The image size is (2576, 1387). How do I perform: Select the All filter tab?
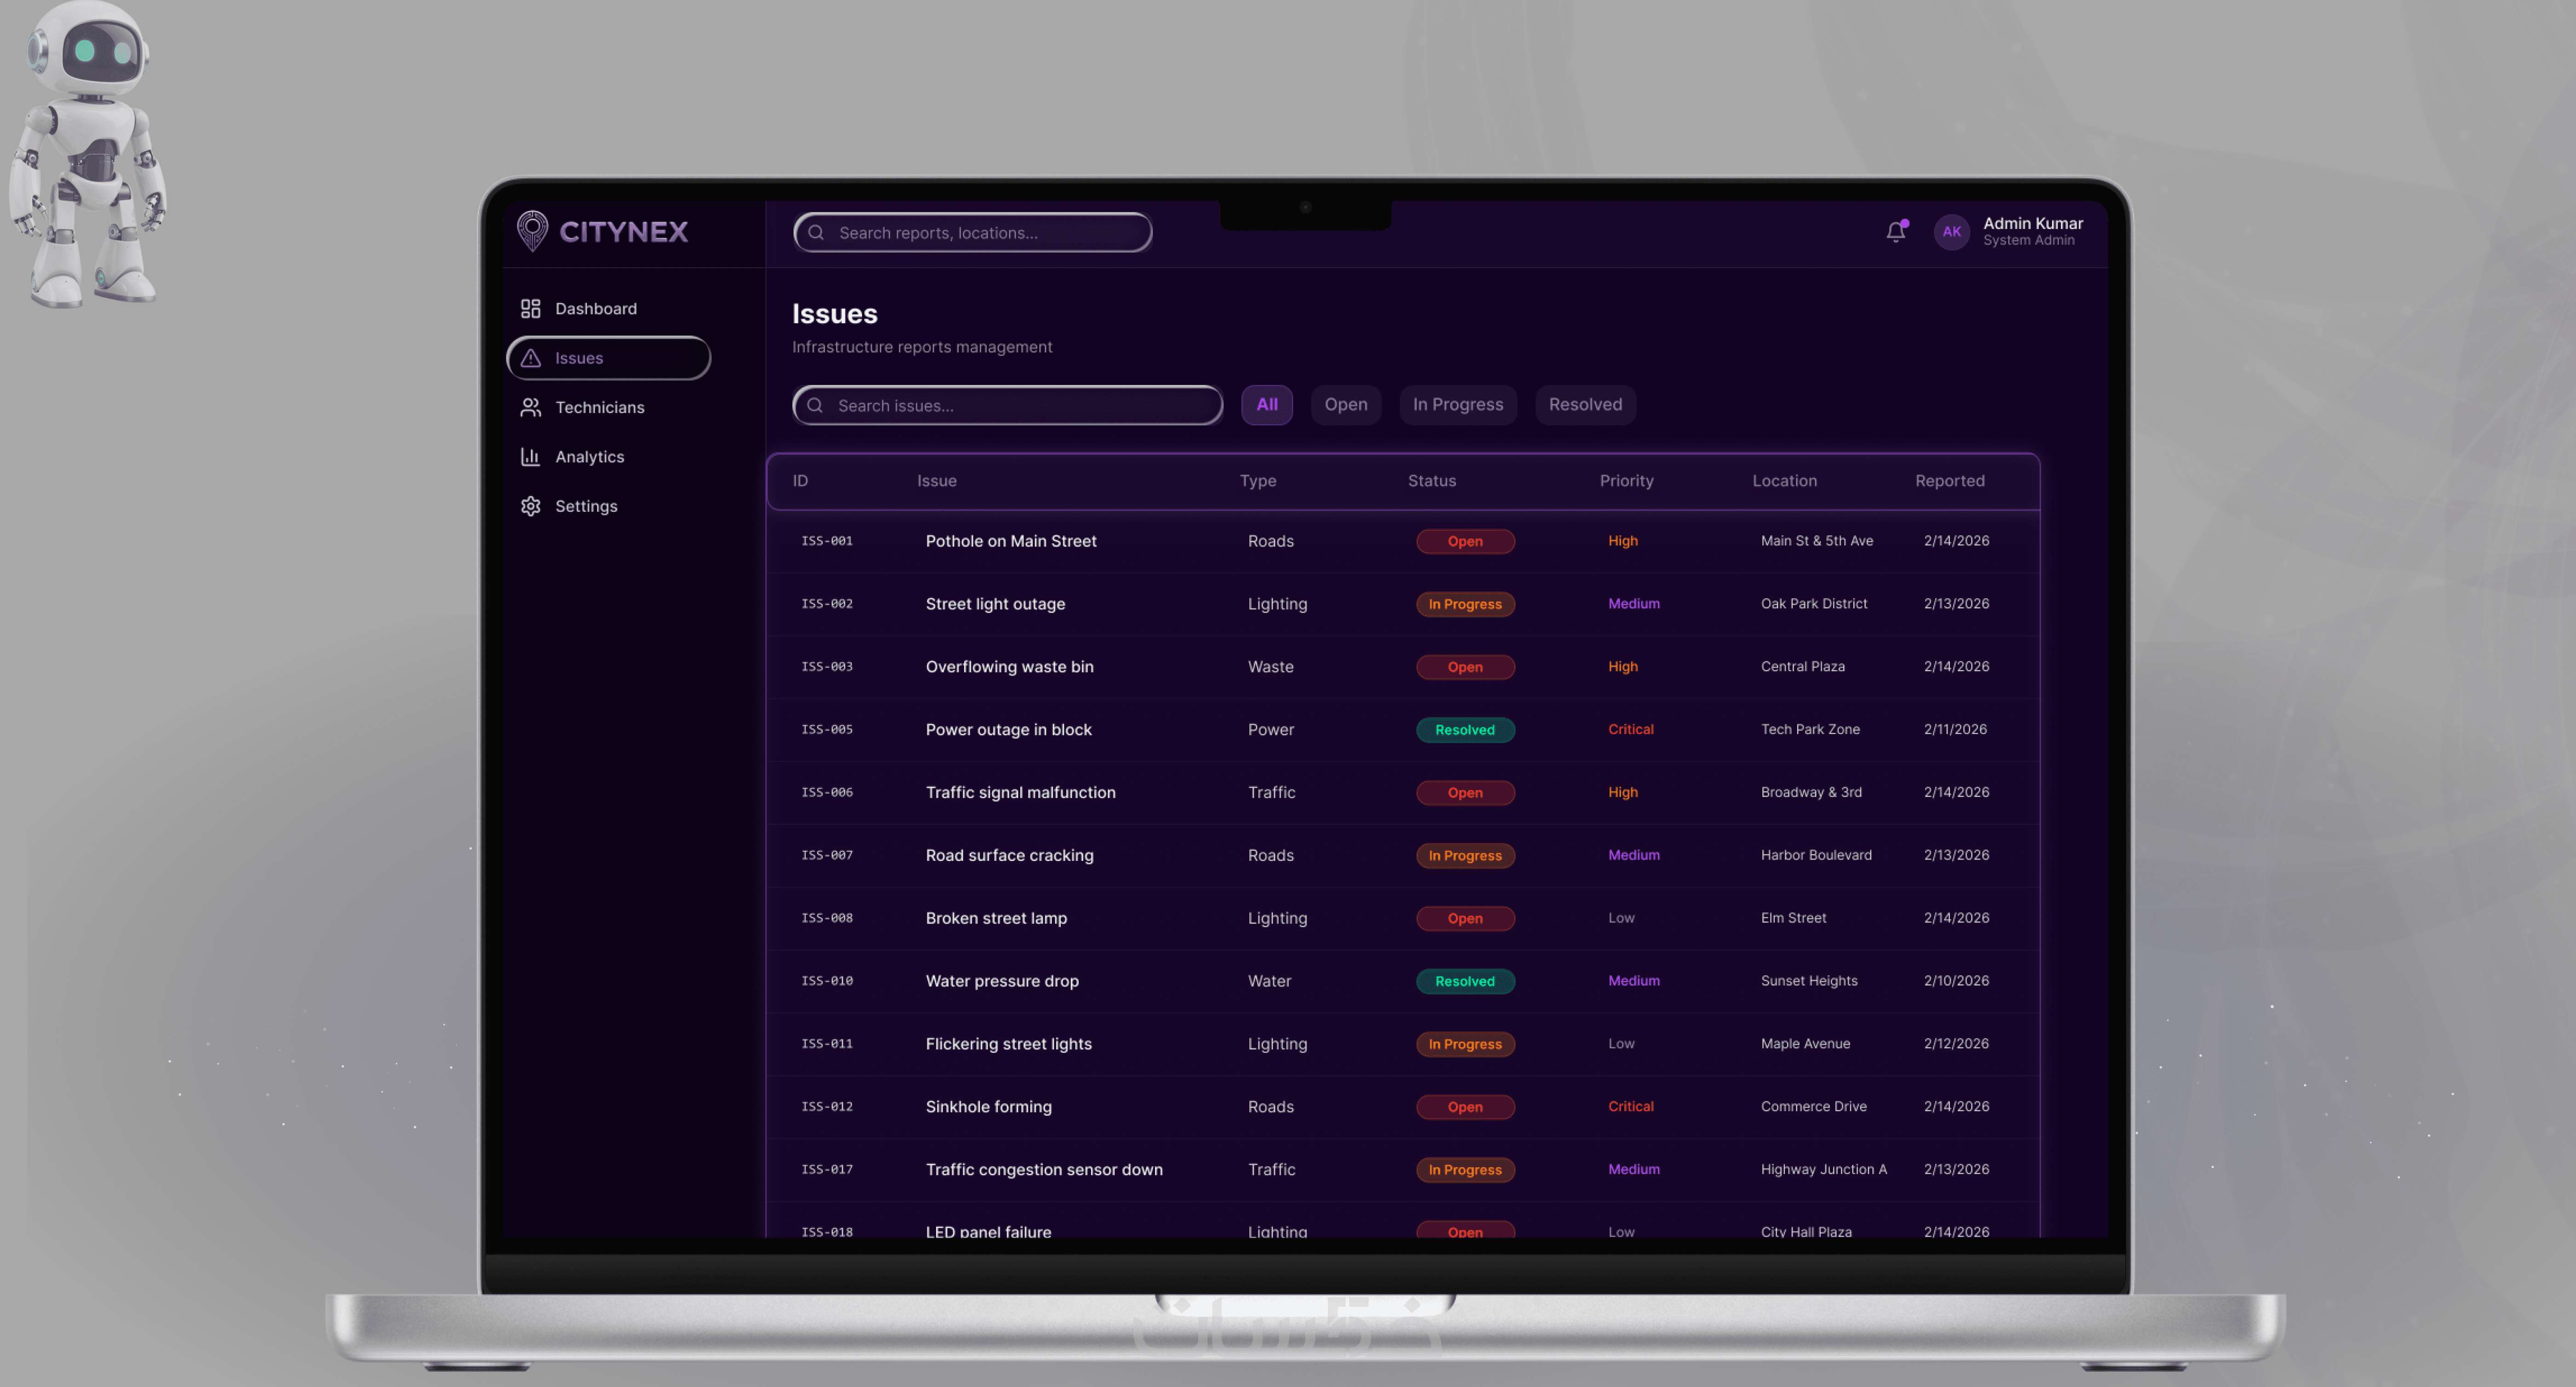coord(1266,404)
